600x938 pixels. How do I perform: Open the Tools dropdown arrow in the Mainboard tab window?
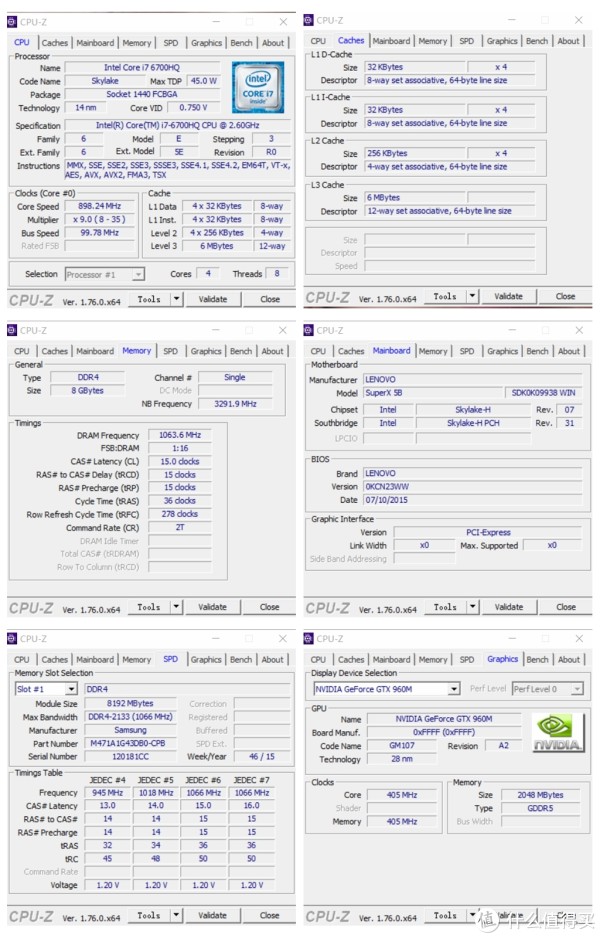473,607
